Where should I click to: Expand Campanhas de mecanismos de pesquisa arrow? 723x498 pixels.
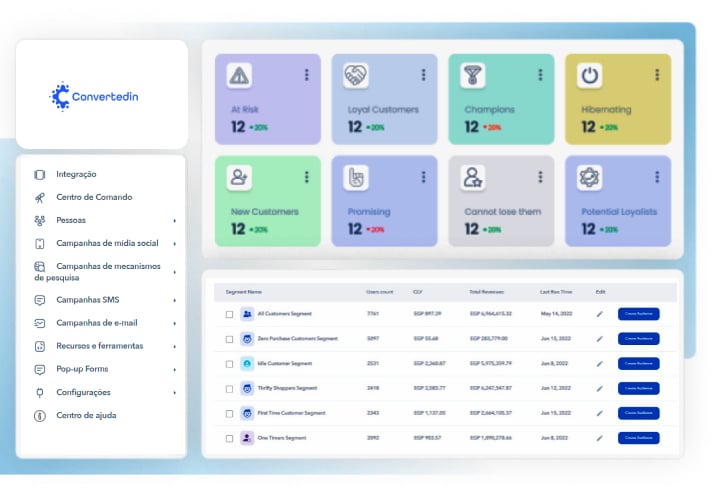[175, 272]
